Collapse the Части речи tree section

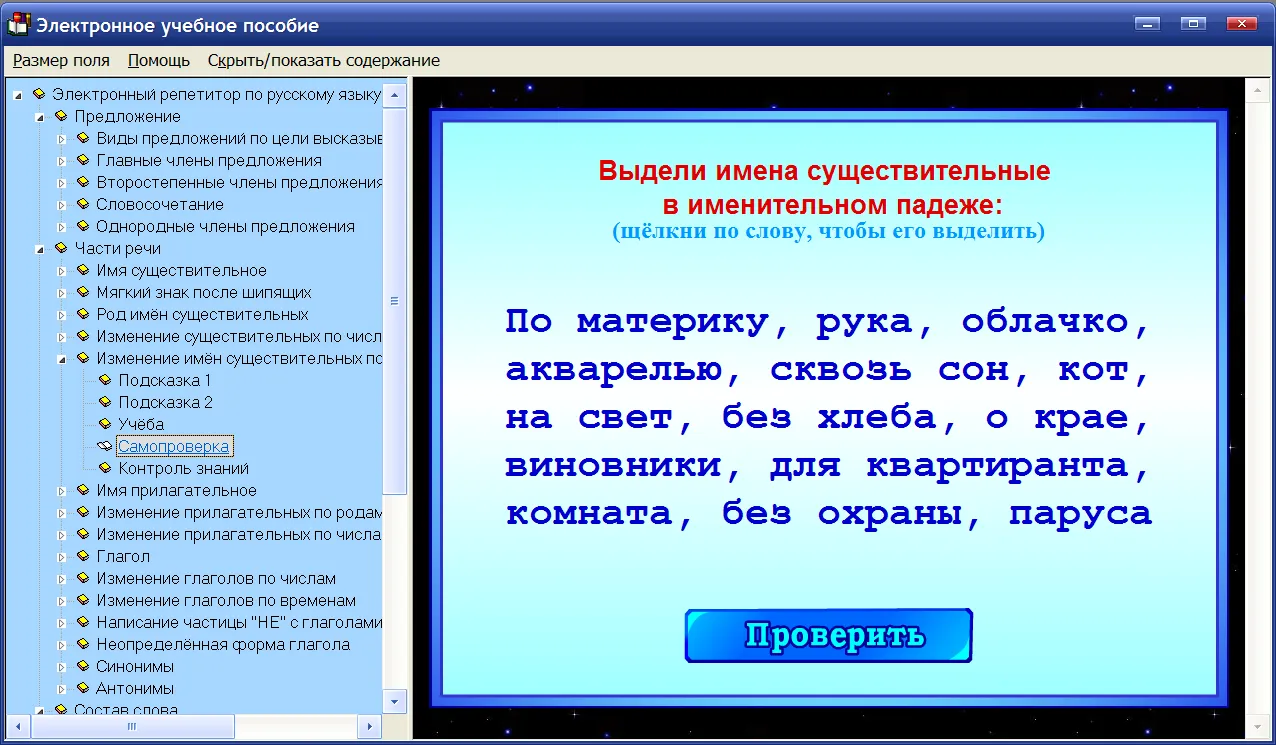(x=39, y=248)
